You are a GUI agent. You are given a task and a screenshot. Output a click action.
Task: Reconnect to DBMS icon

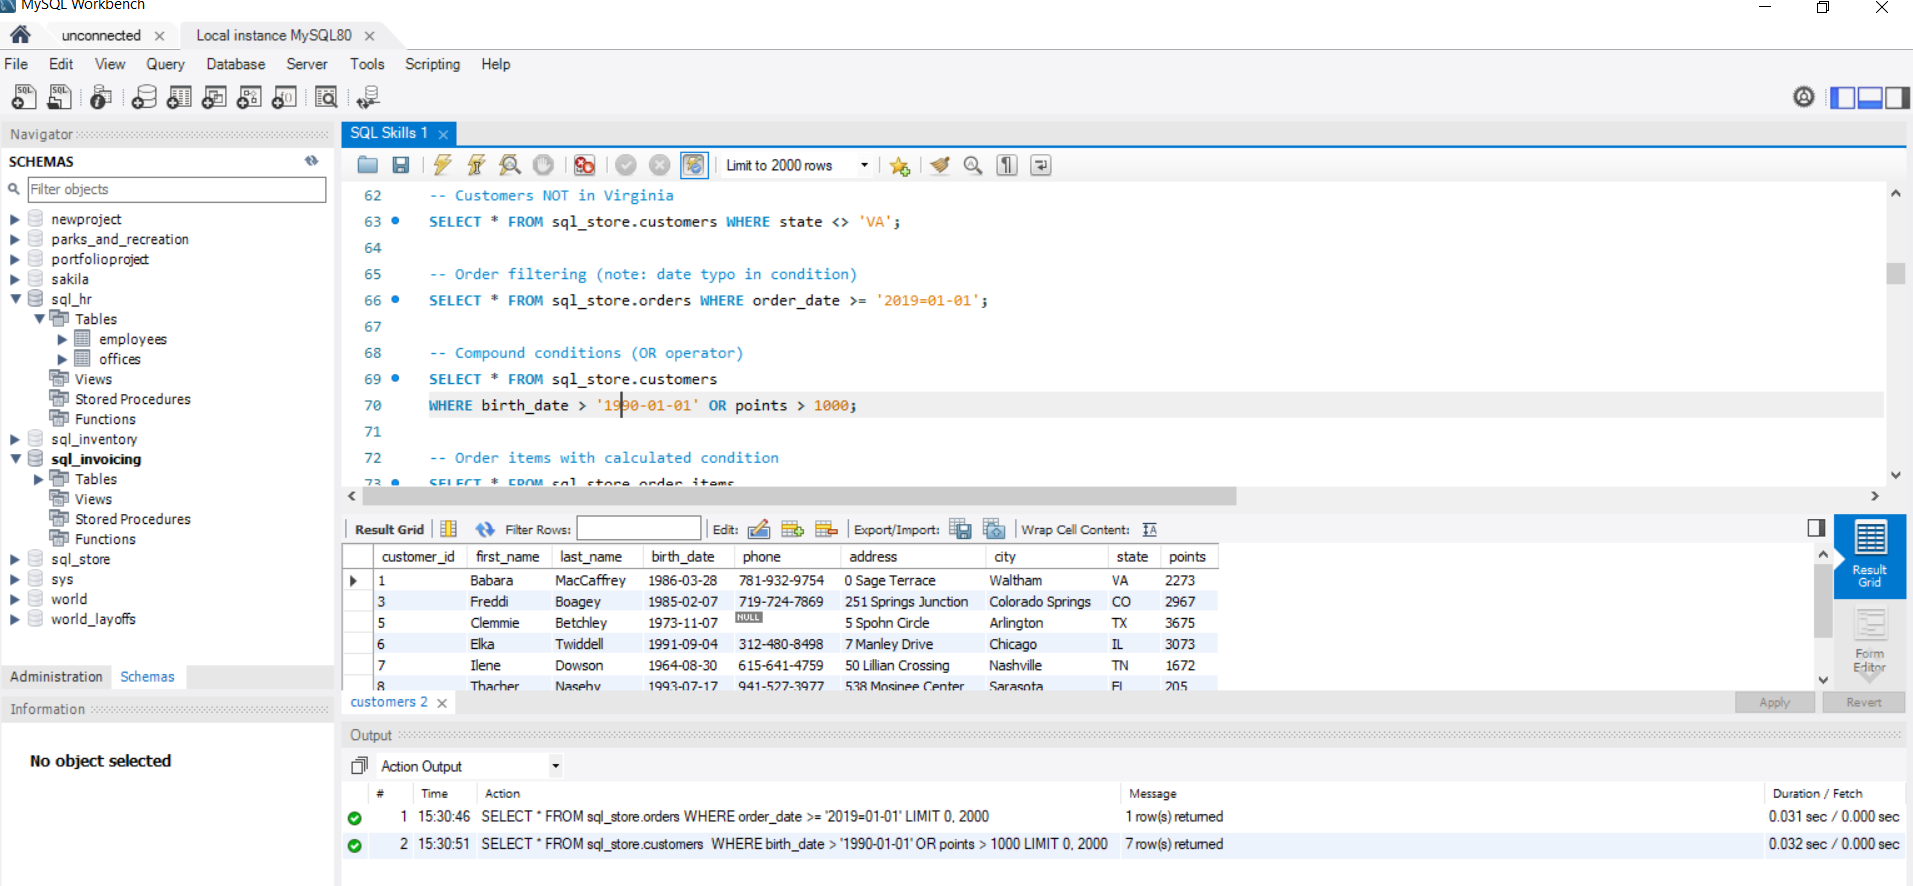[x=368, y=97]
